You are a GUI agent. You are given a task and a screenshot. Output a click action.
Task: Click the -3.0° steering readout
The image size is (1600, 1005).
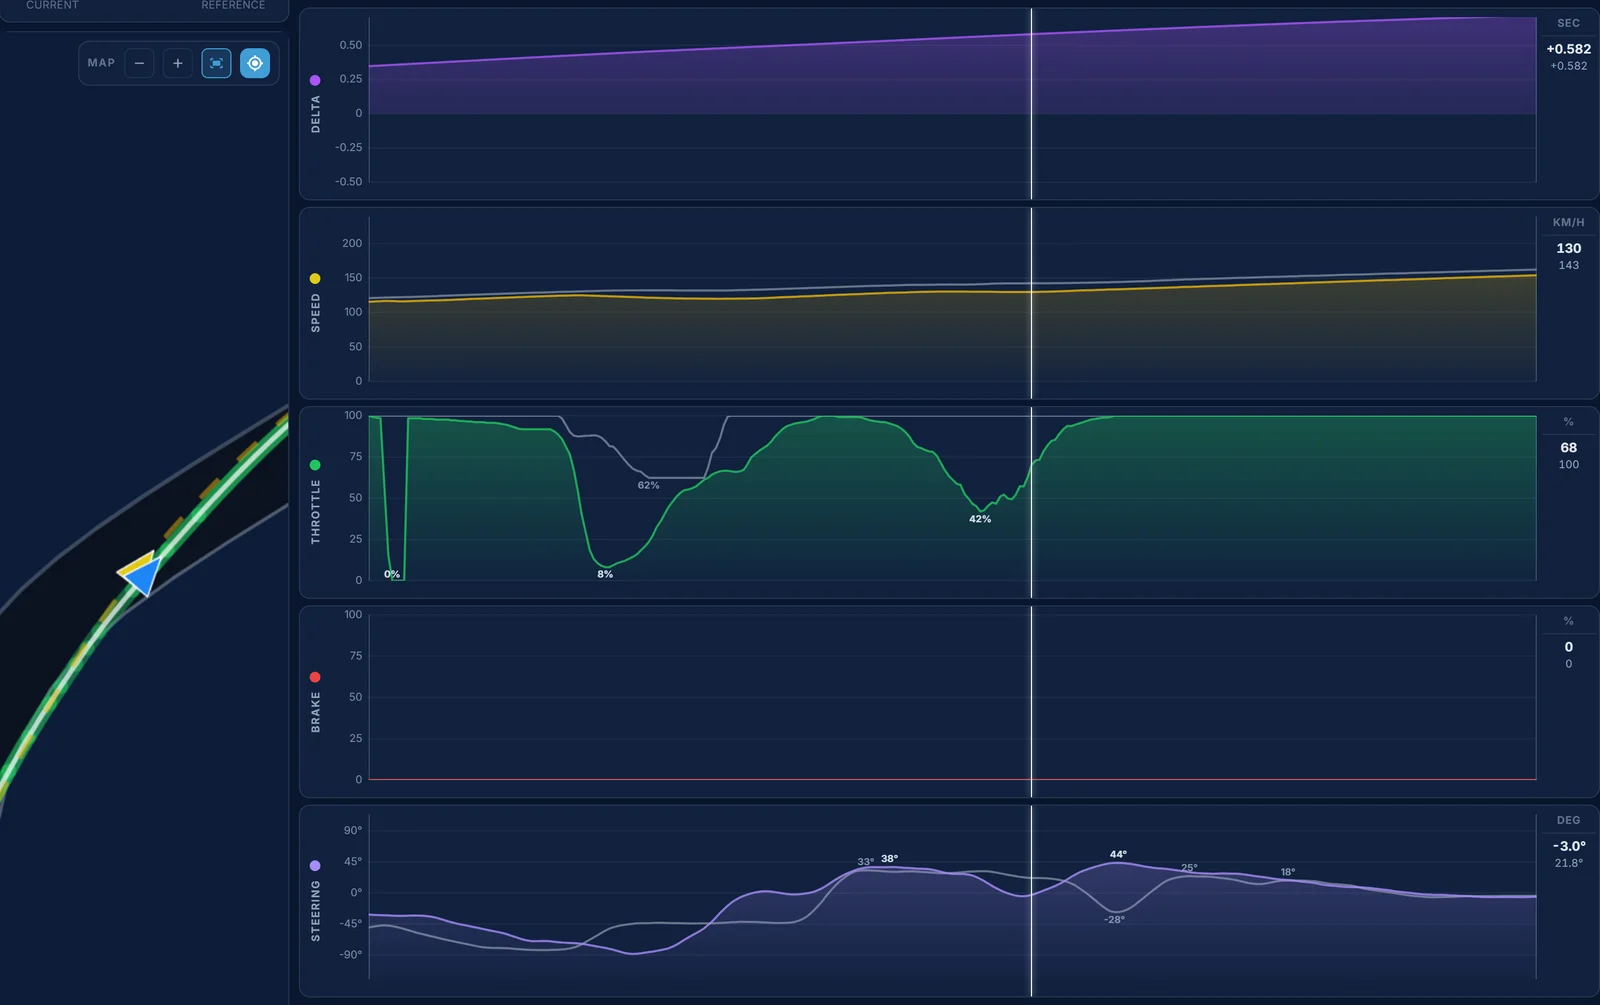coord(1568,846)
